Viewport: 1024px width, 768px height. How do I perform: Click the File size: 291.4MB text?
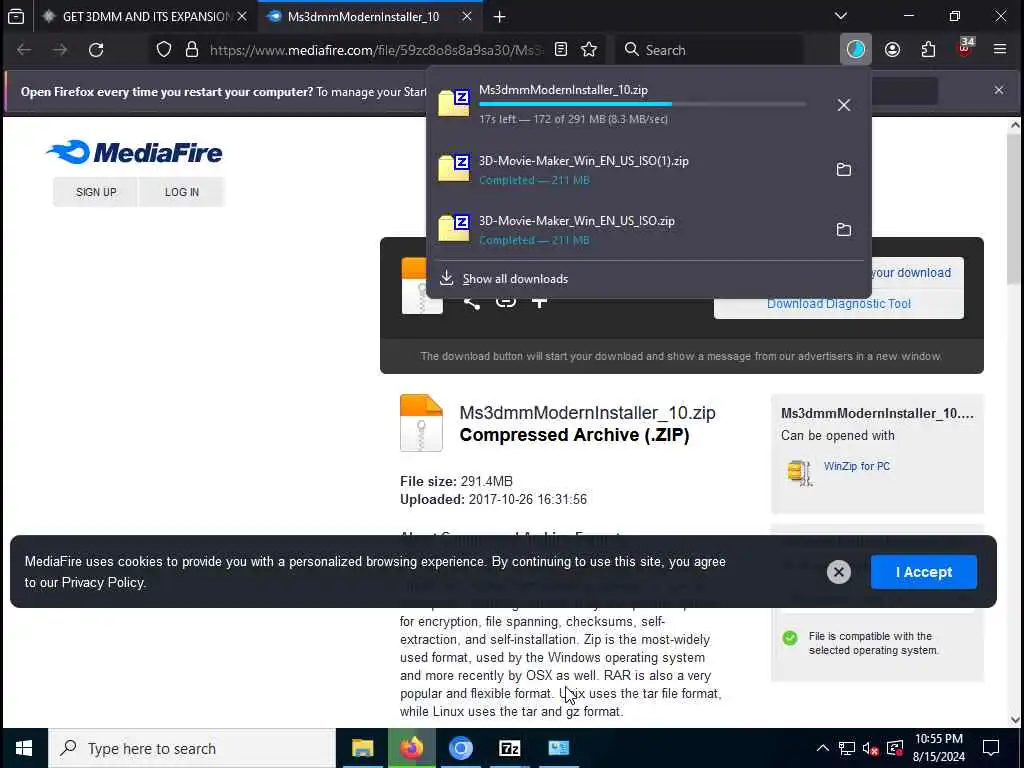(x=456, y=481)
